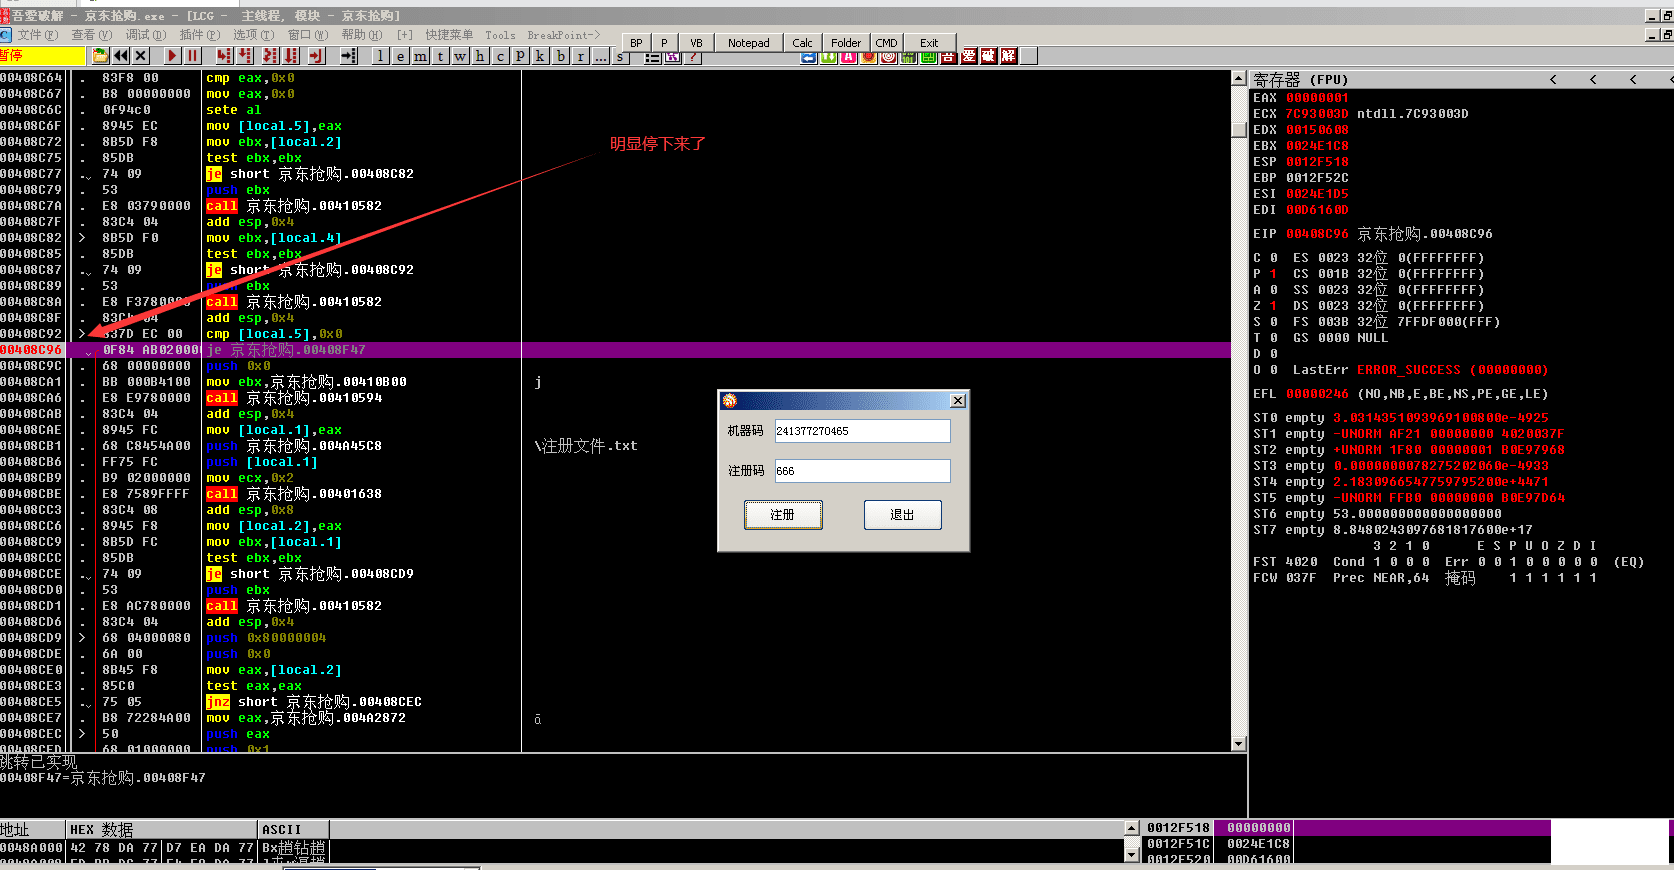The width and height of the screenshot is (1674, 870).
Task: Open the 插件 (Plugins) menu
Action: coord(200,34)
